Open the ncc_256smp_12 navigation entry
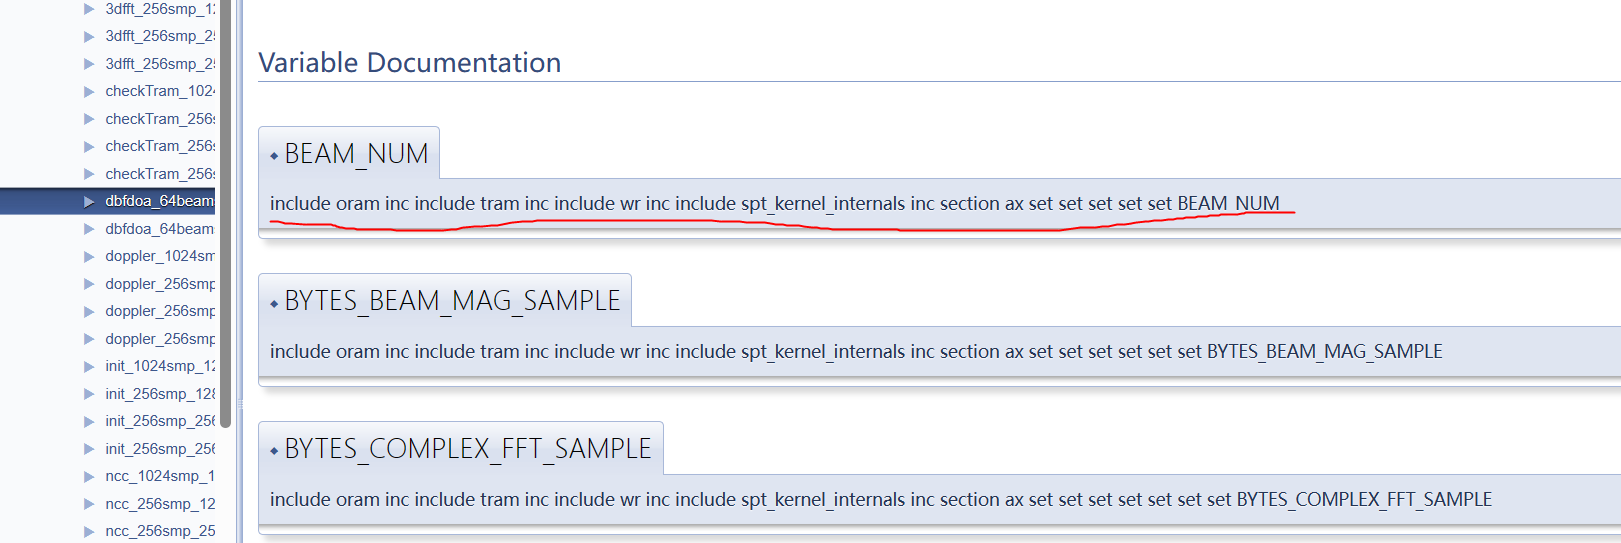Screen dimensions: 1621x543 click(x=159, y=504)
